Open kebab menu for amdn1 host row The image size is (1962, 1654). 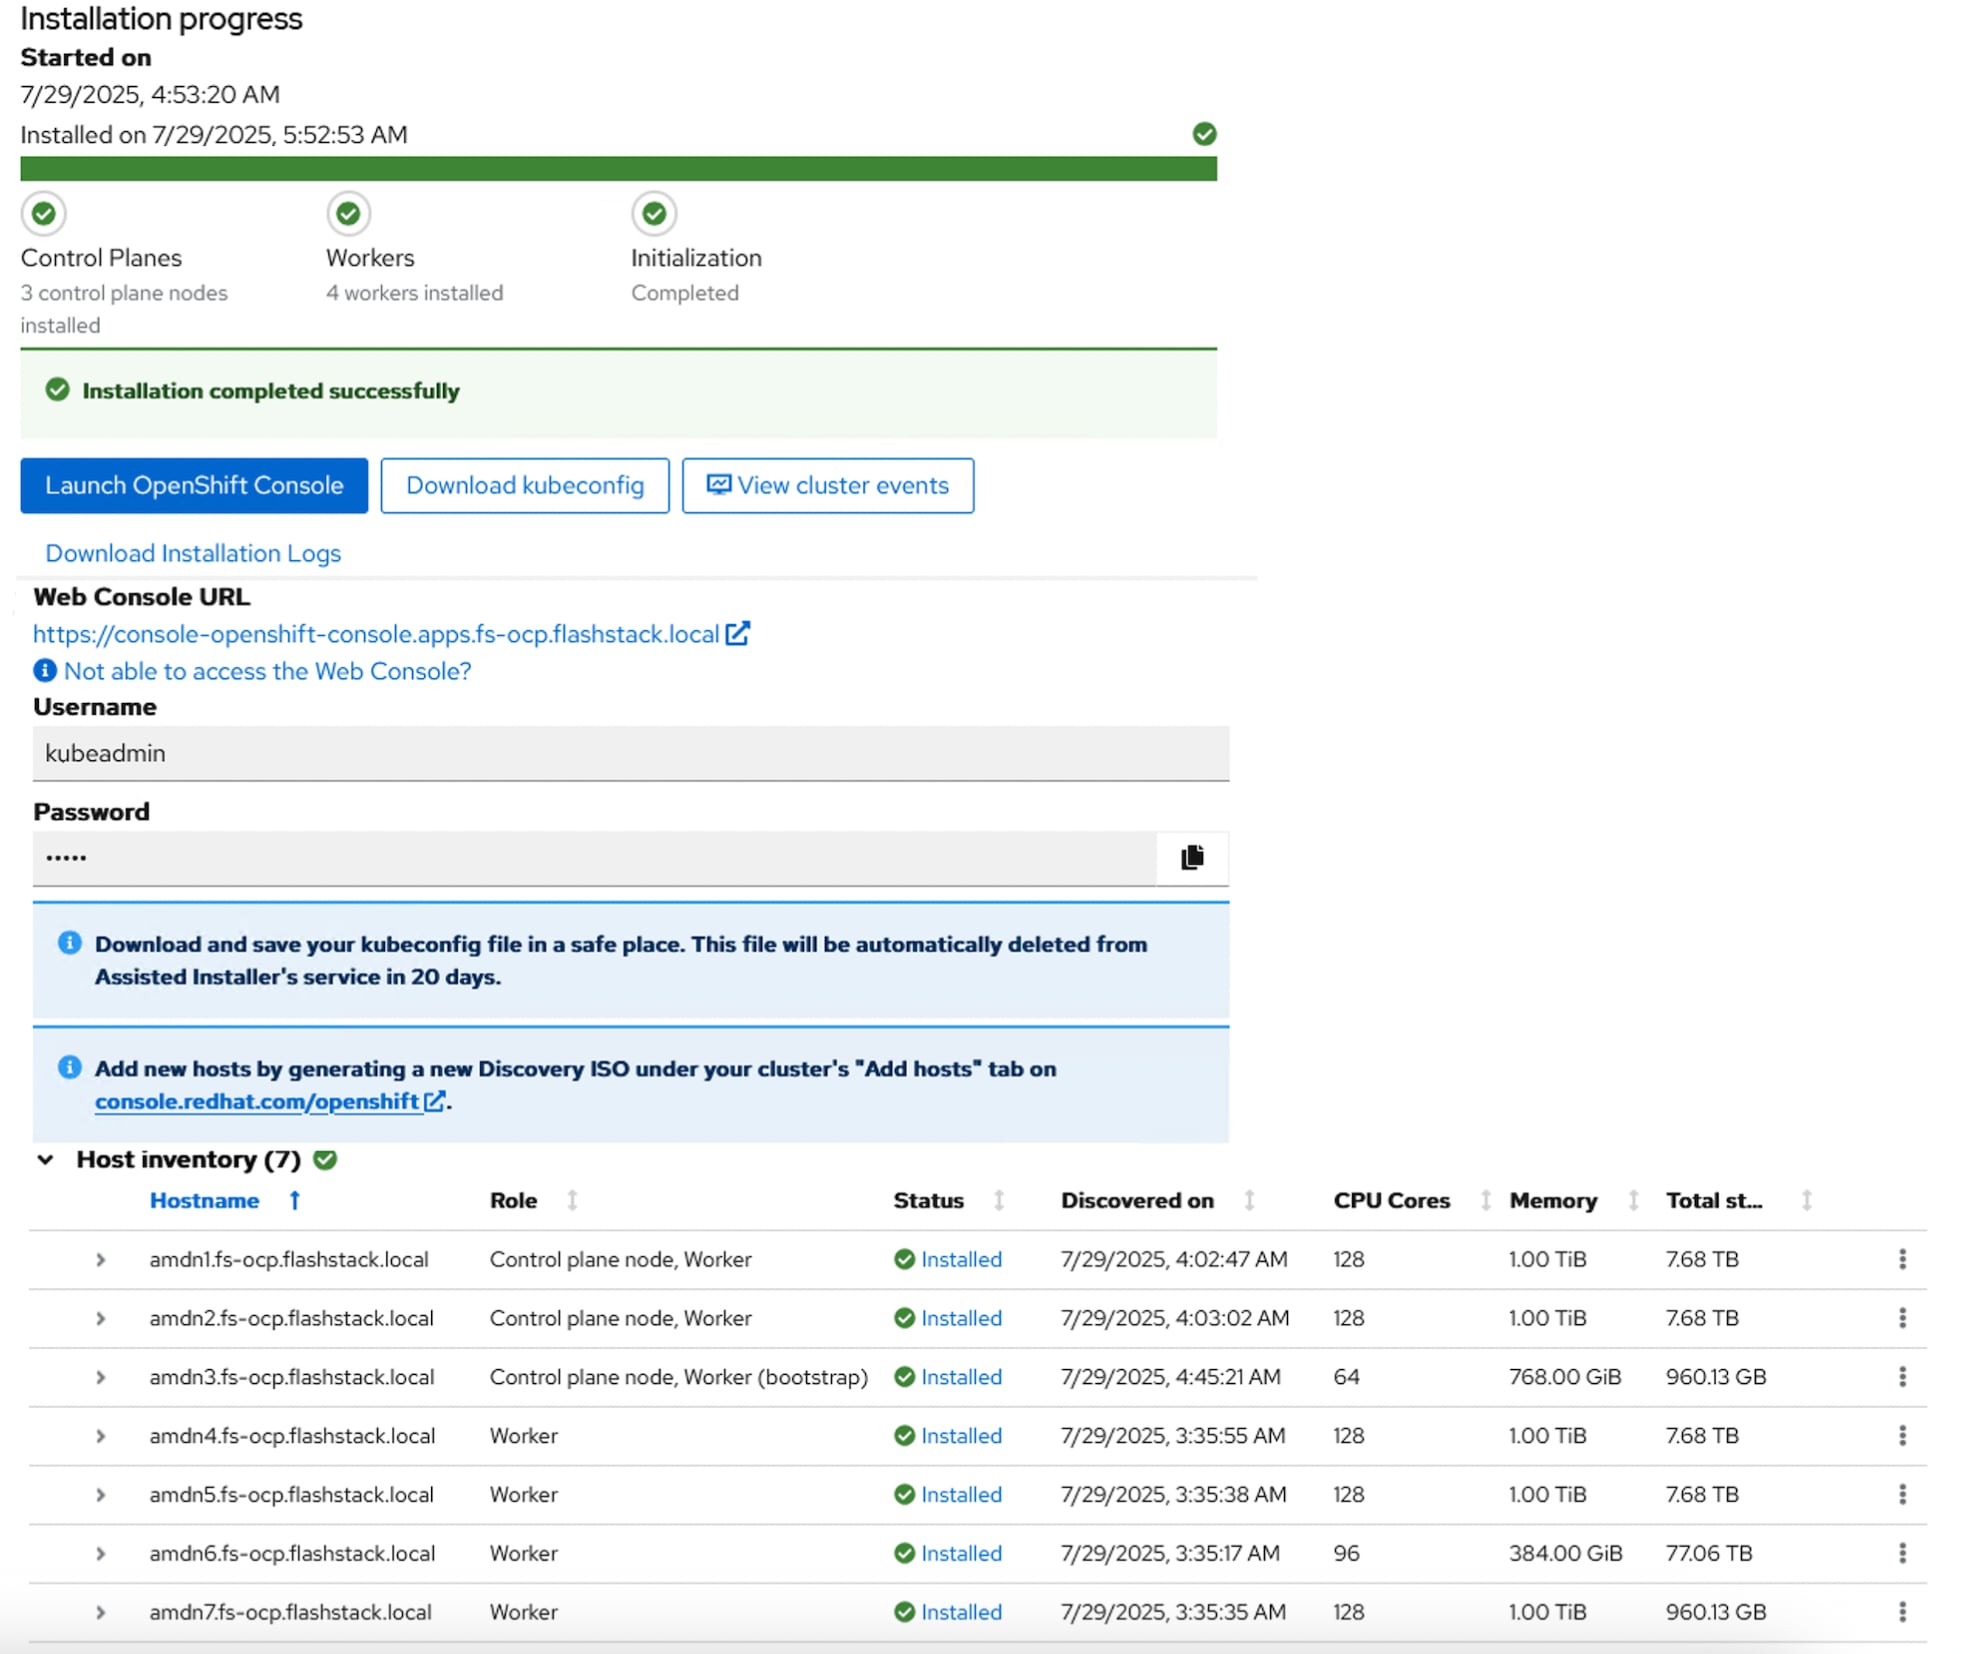1901,1259
